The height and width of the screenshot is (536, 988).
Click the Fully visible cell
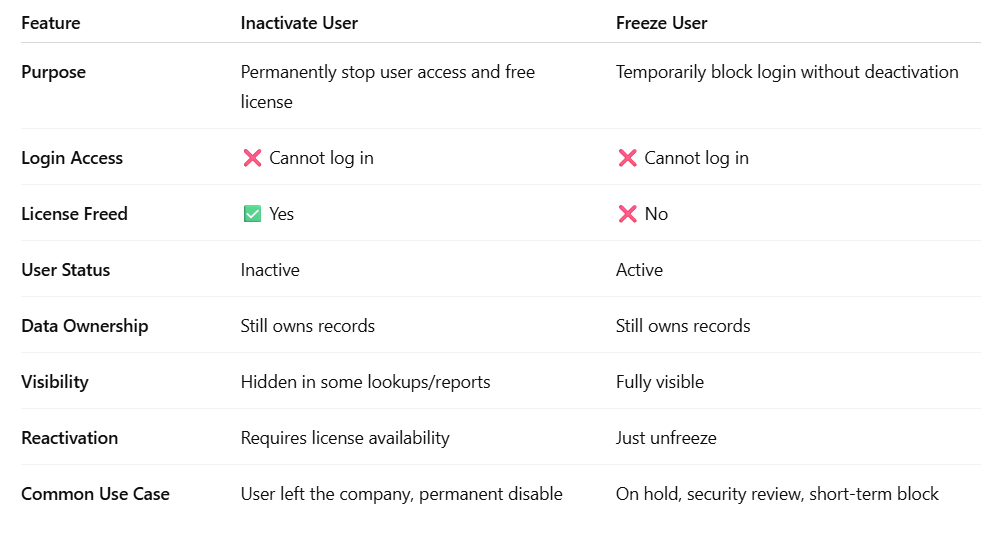(x=660, y=382)
